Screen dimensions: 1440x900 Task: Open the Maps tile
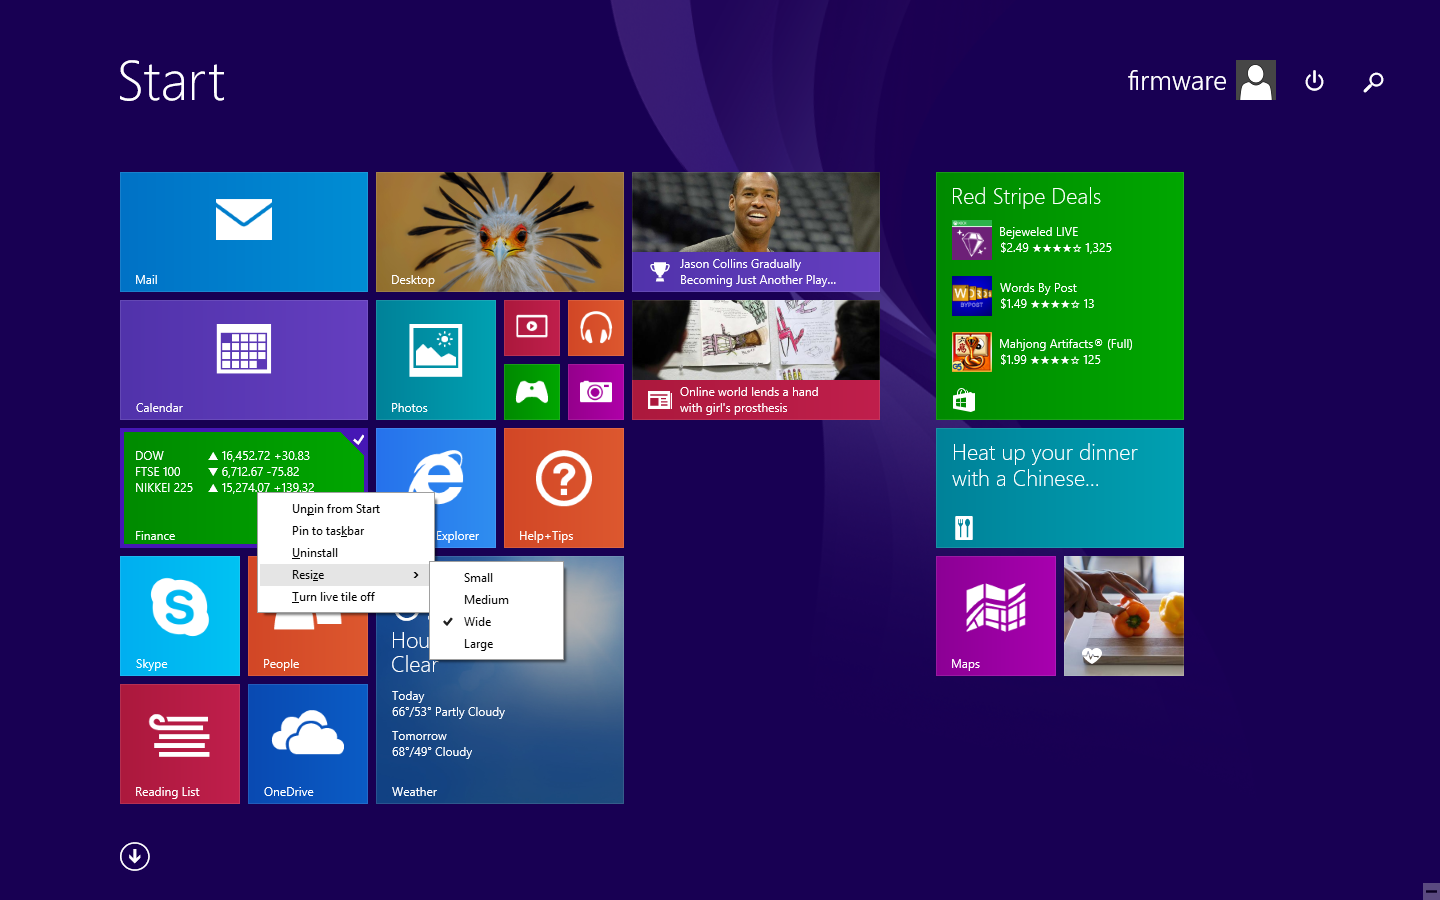(996, 616)
